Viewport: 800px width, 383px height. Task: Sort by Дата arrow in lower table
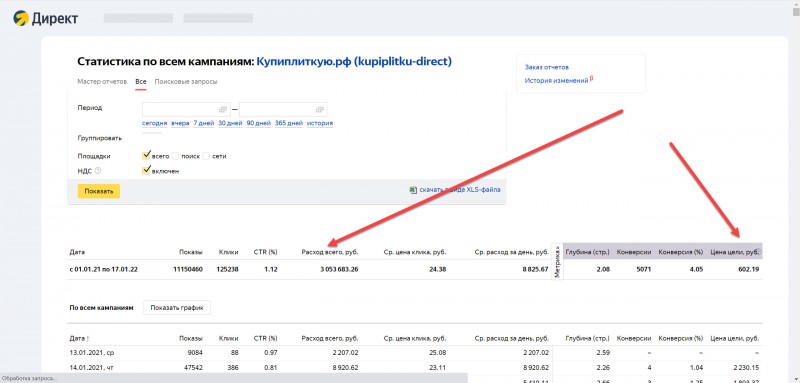pyautogui.click(x=88, y=338)
